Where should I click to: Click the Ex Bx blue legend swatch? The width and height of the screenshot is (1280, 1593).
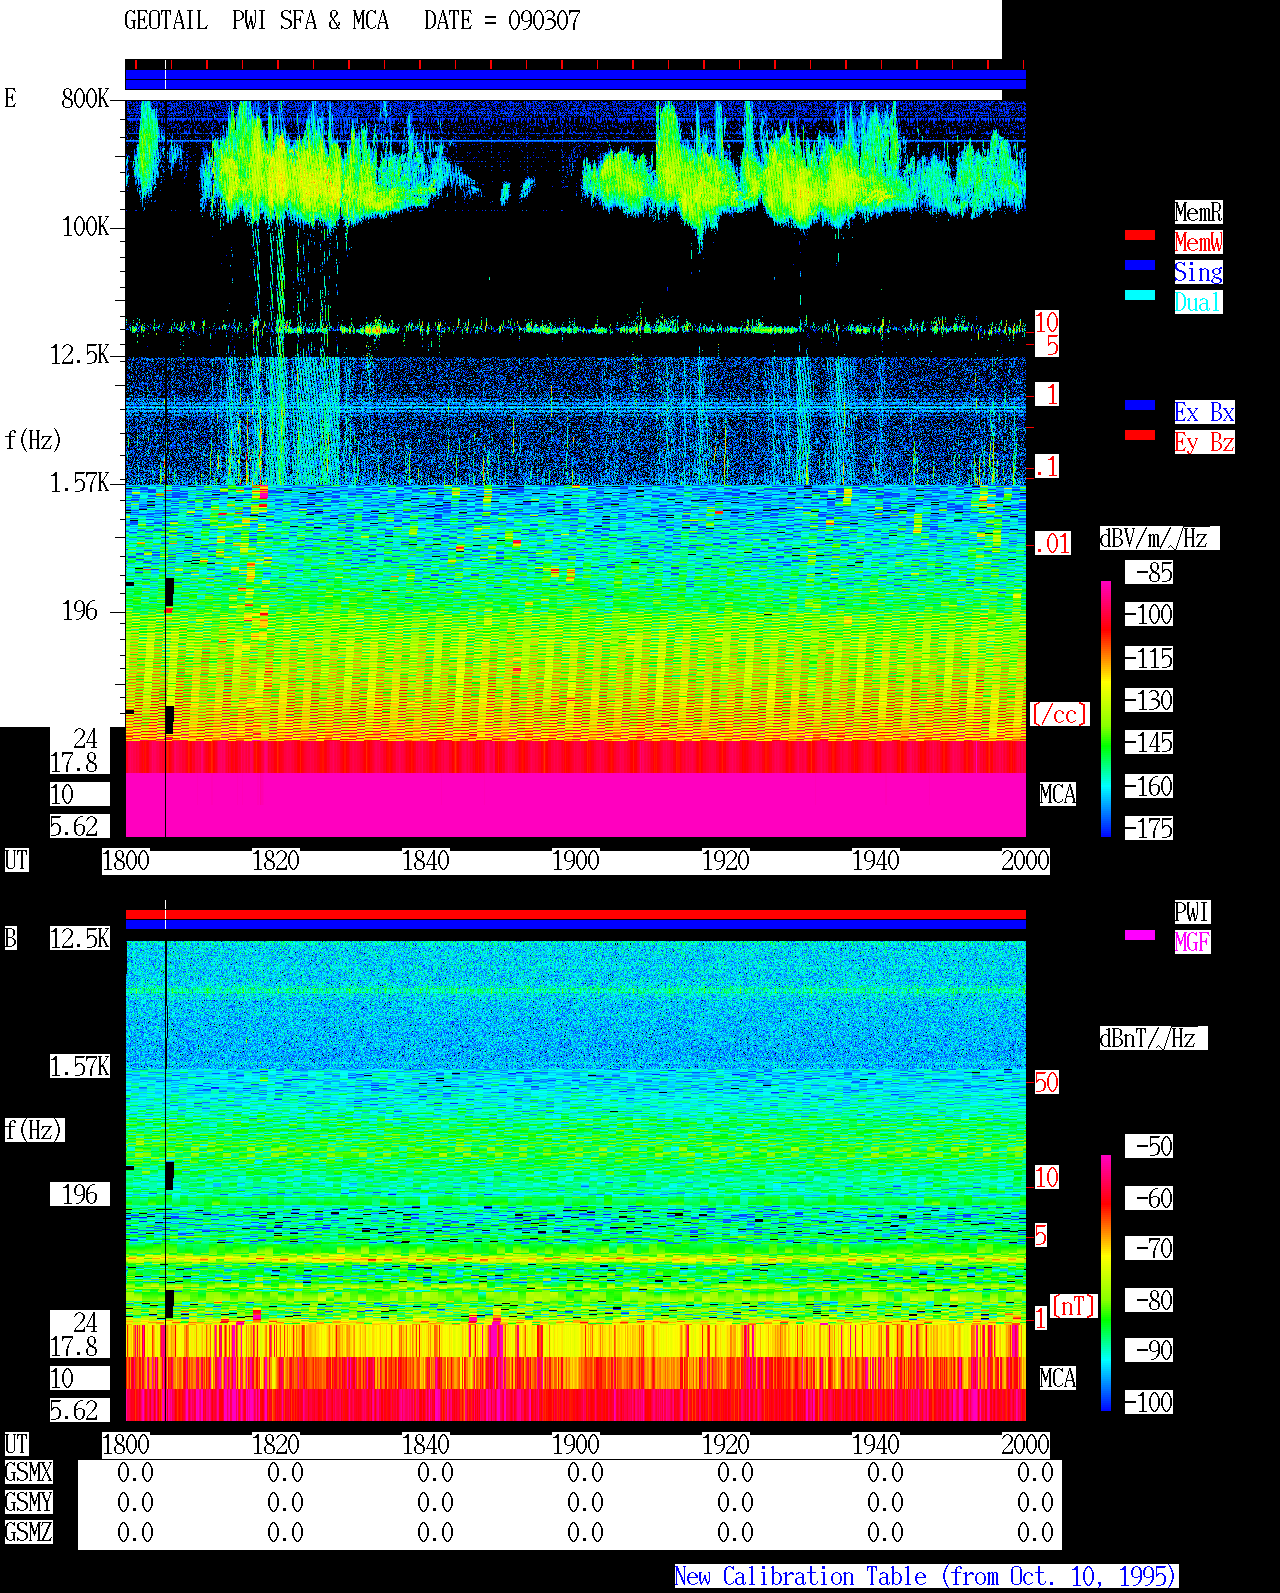(1140, 405)
